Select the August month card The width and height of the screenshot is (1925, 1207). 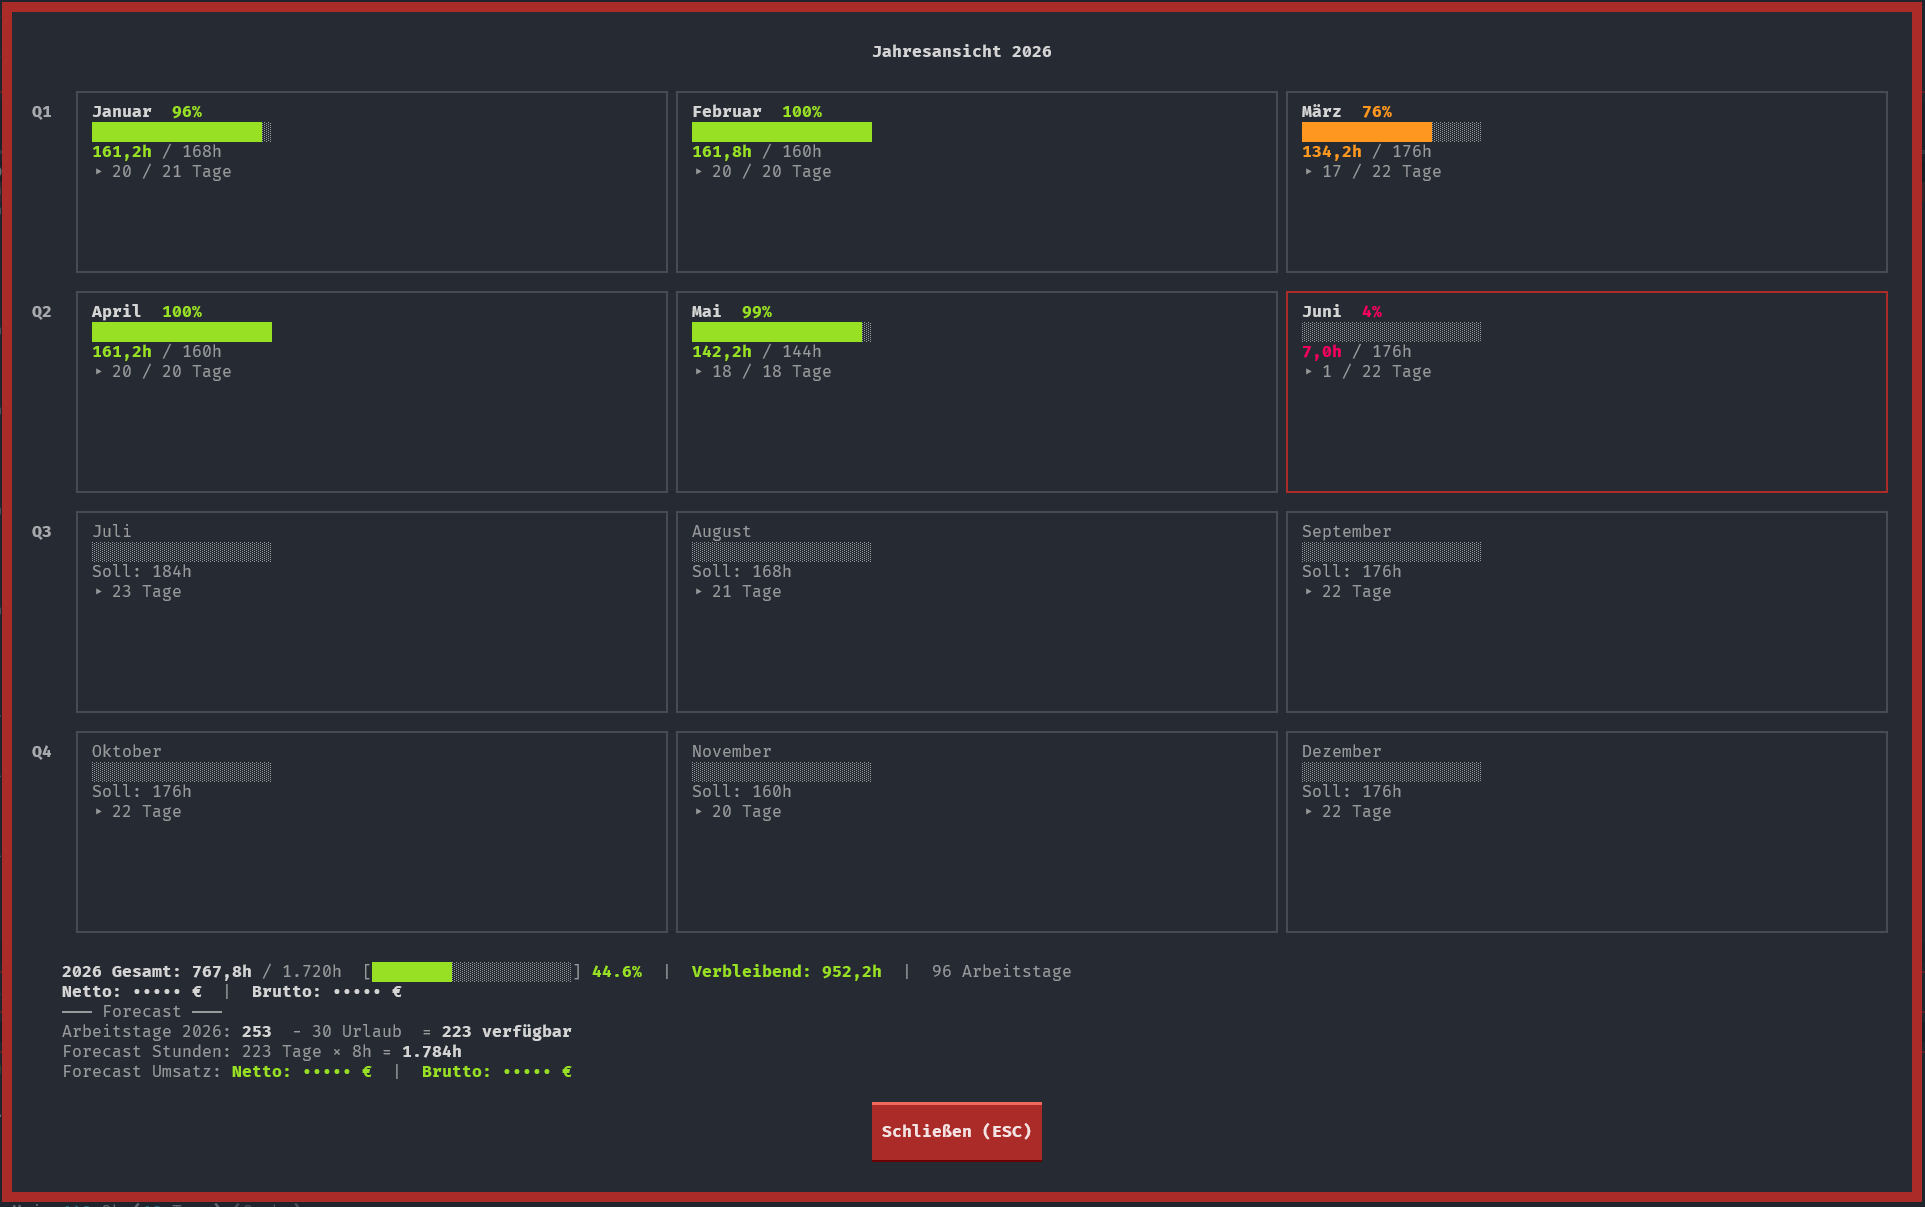(977, 612)
